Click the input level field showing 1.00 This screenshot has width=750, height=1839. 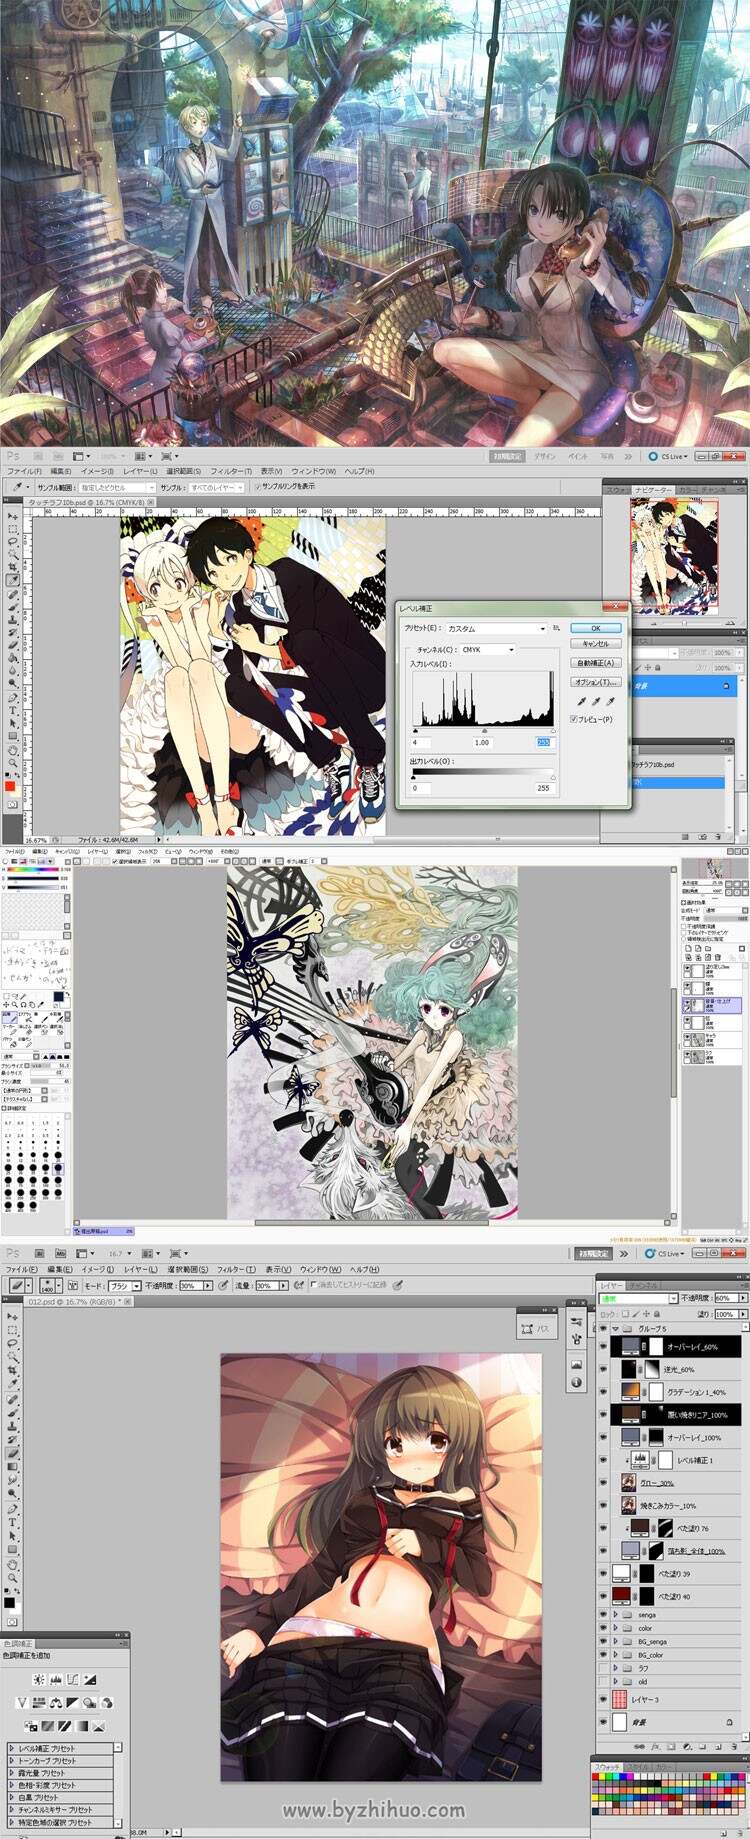point(483,742)
